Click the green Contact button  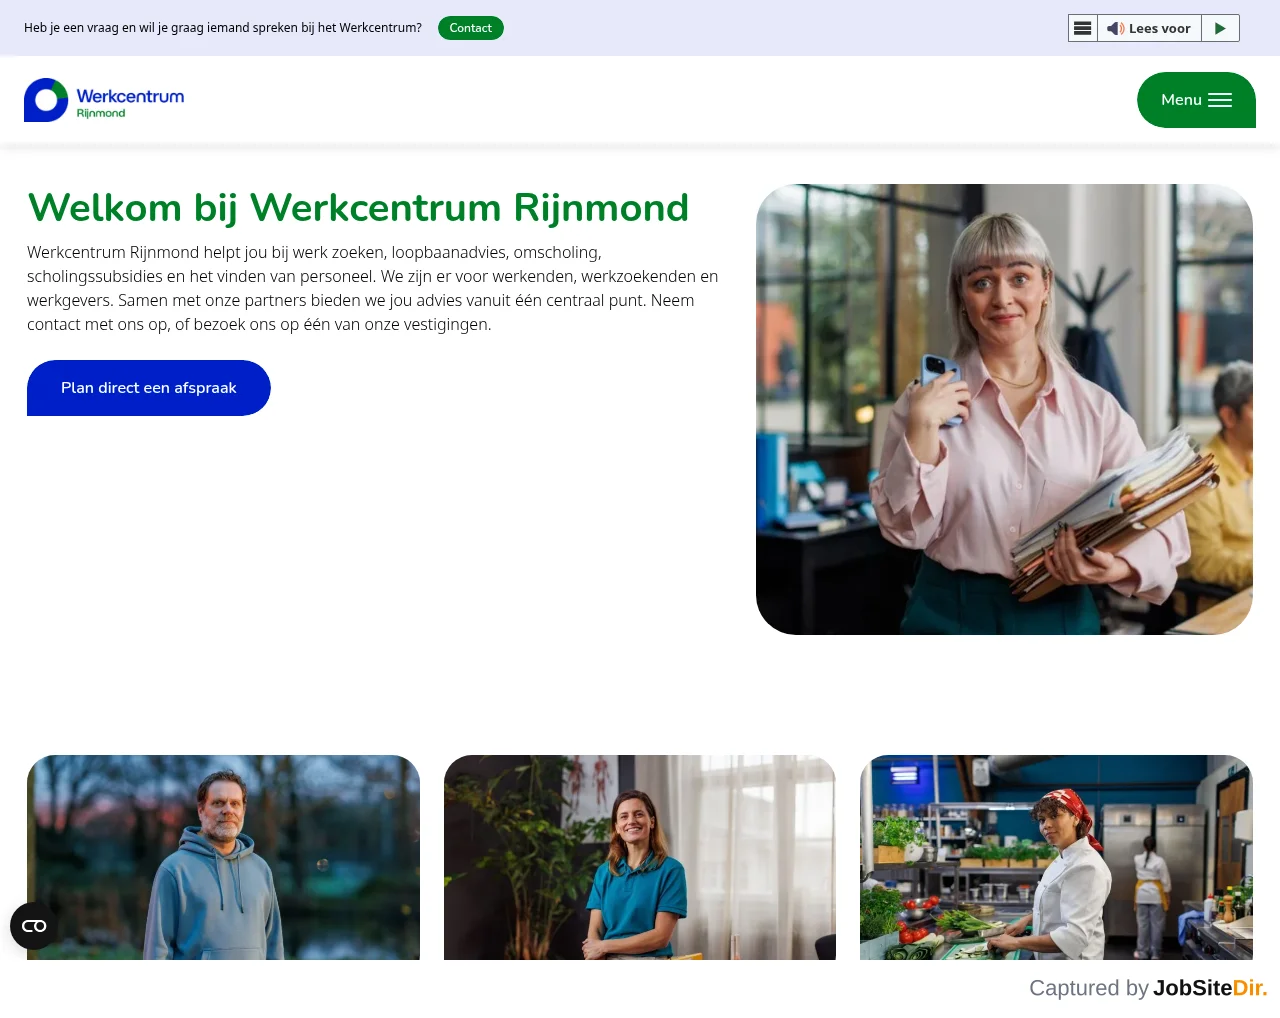click(x=471, y=28)
